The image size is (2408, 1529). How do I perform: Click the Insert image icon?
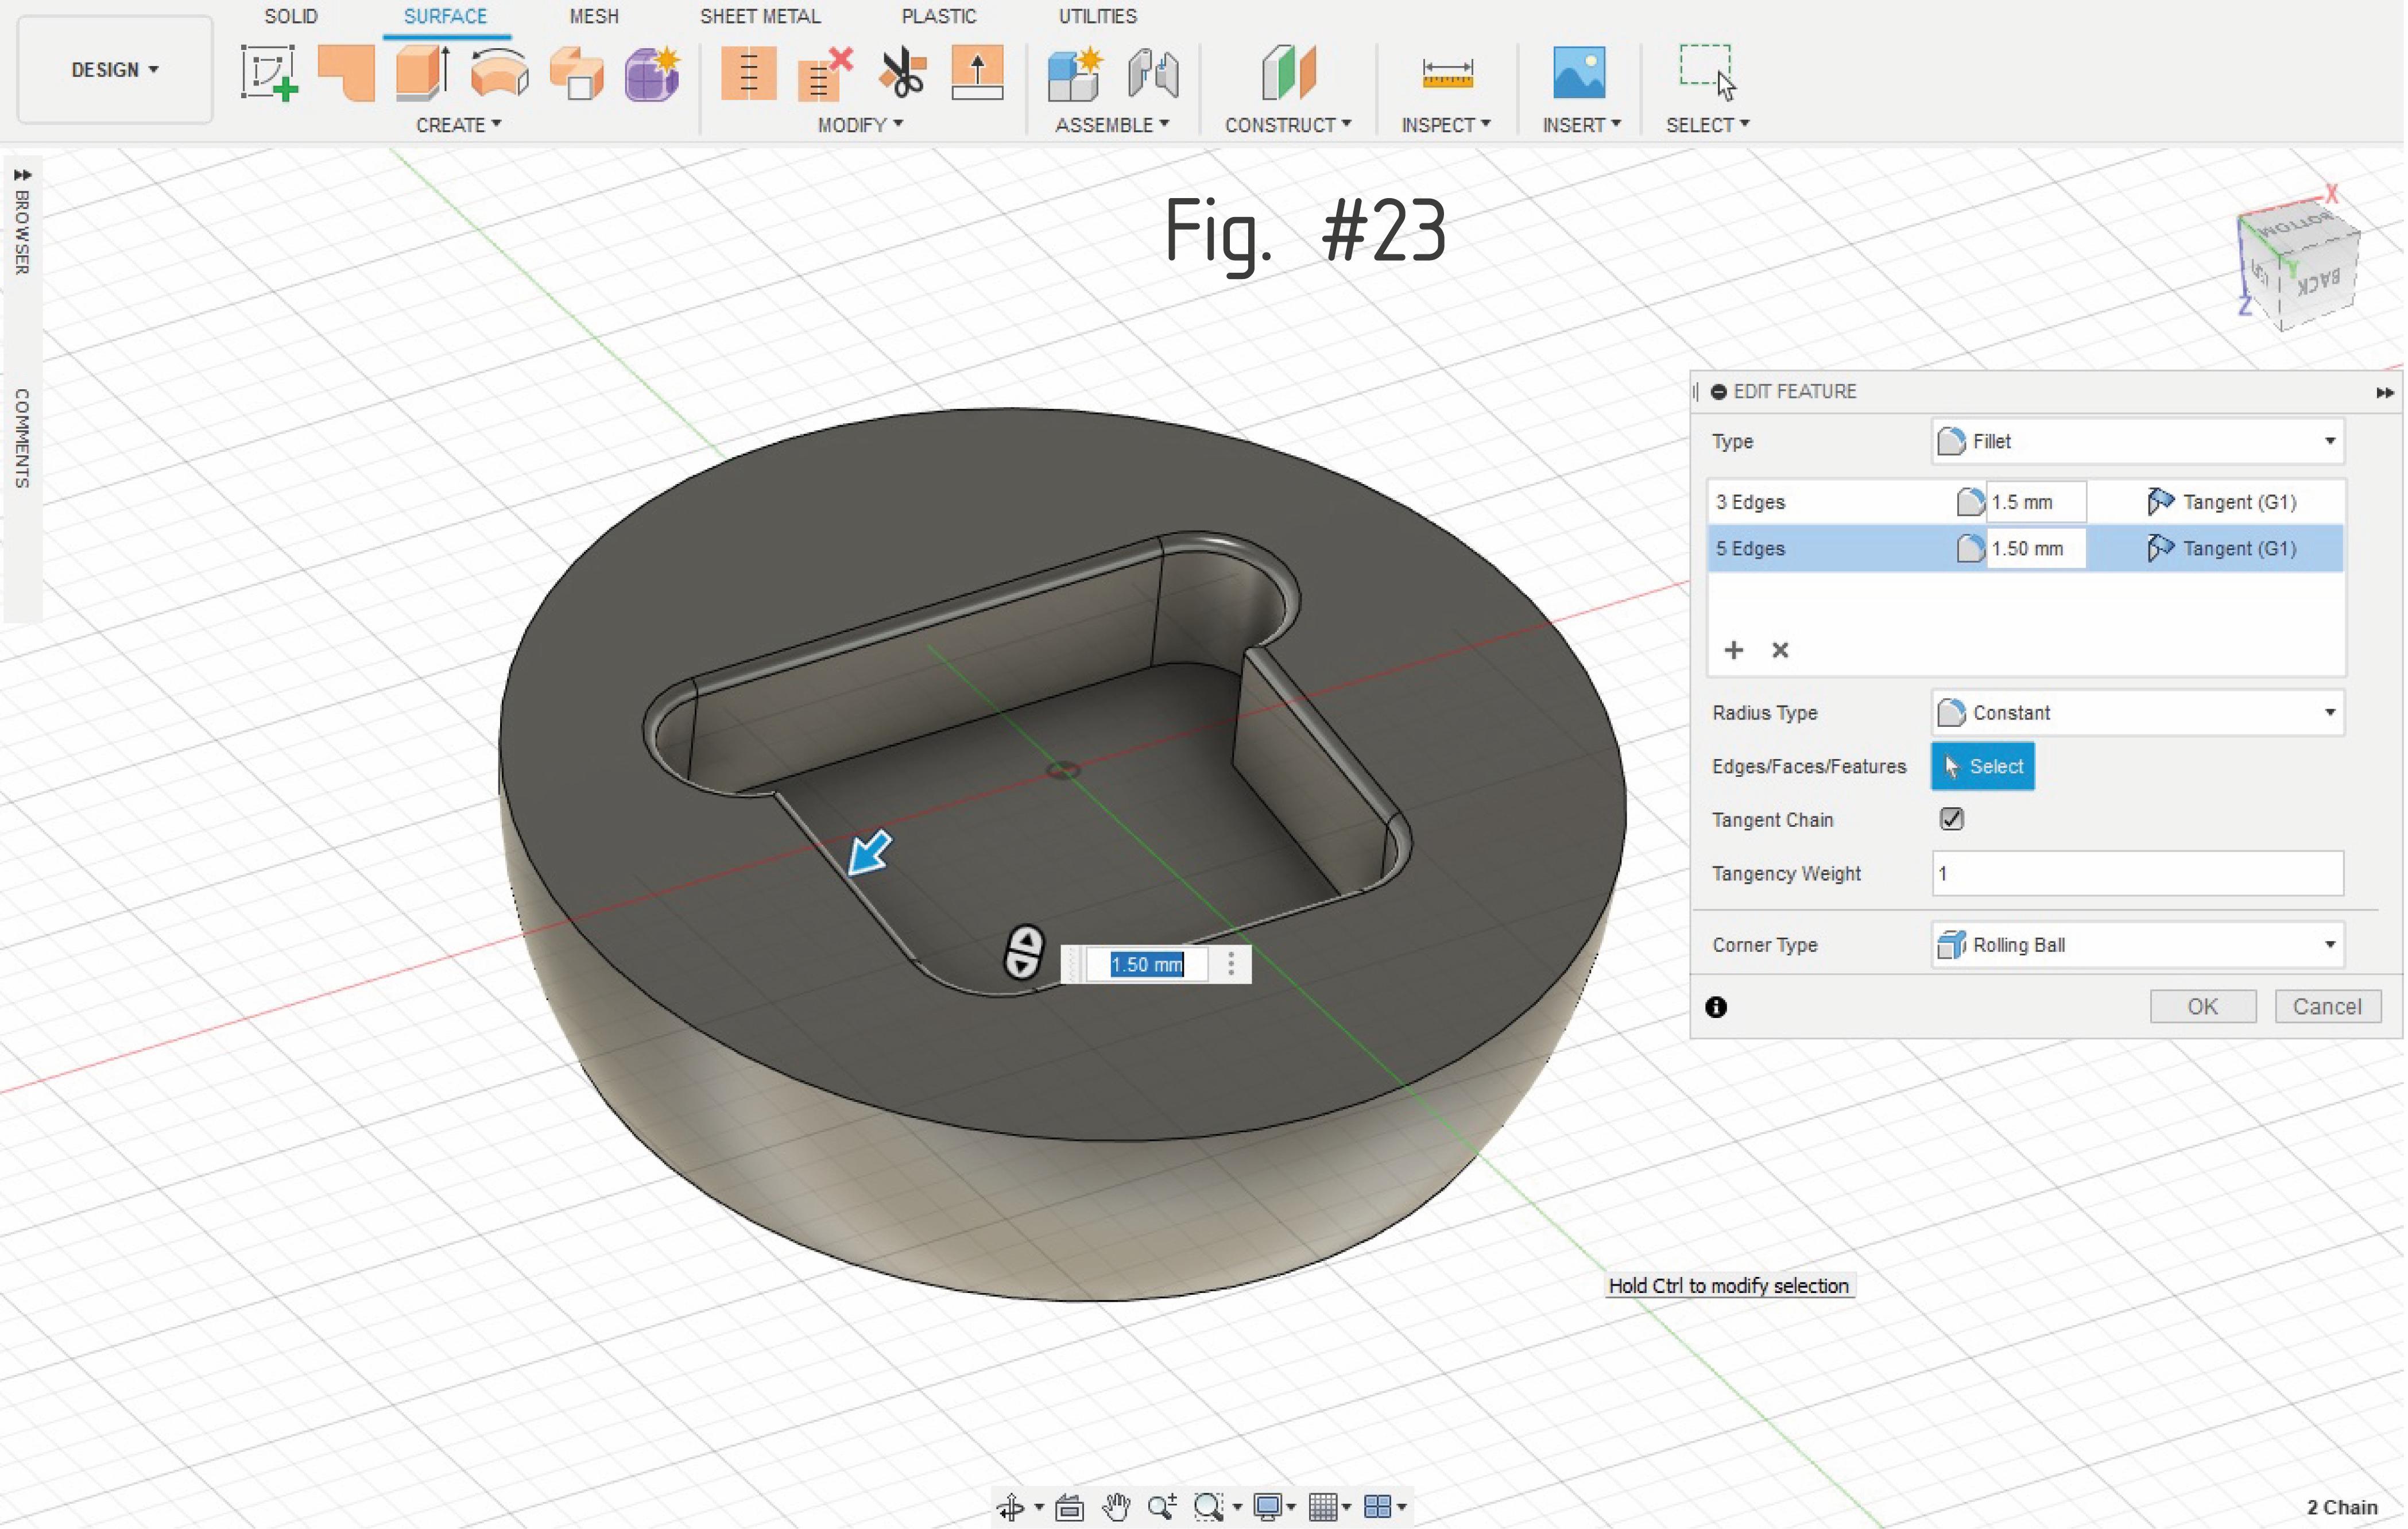click(x=1579, y=72)
